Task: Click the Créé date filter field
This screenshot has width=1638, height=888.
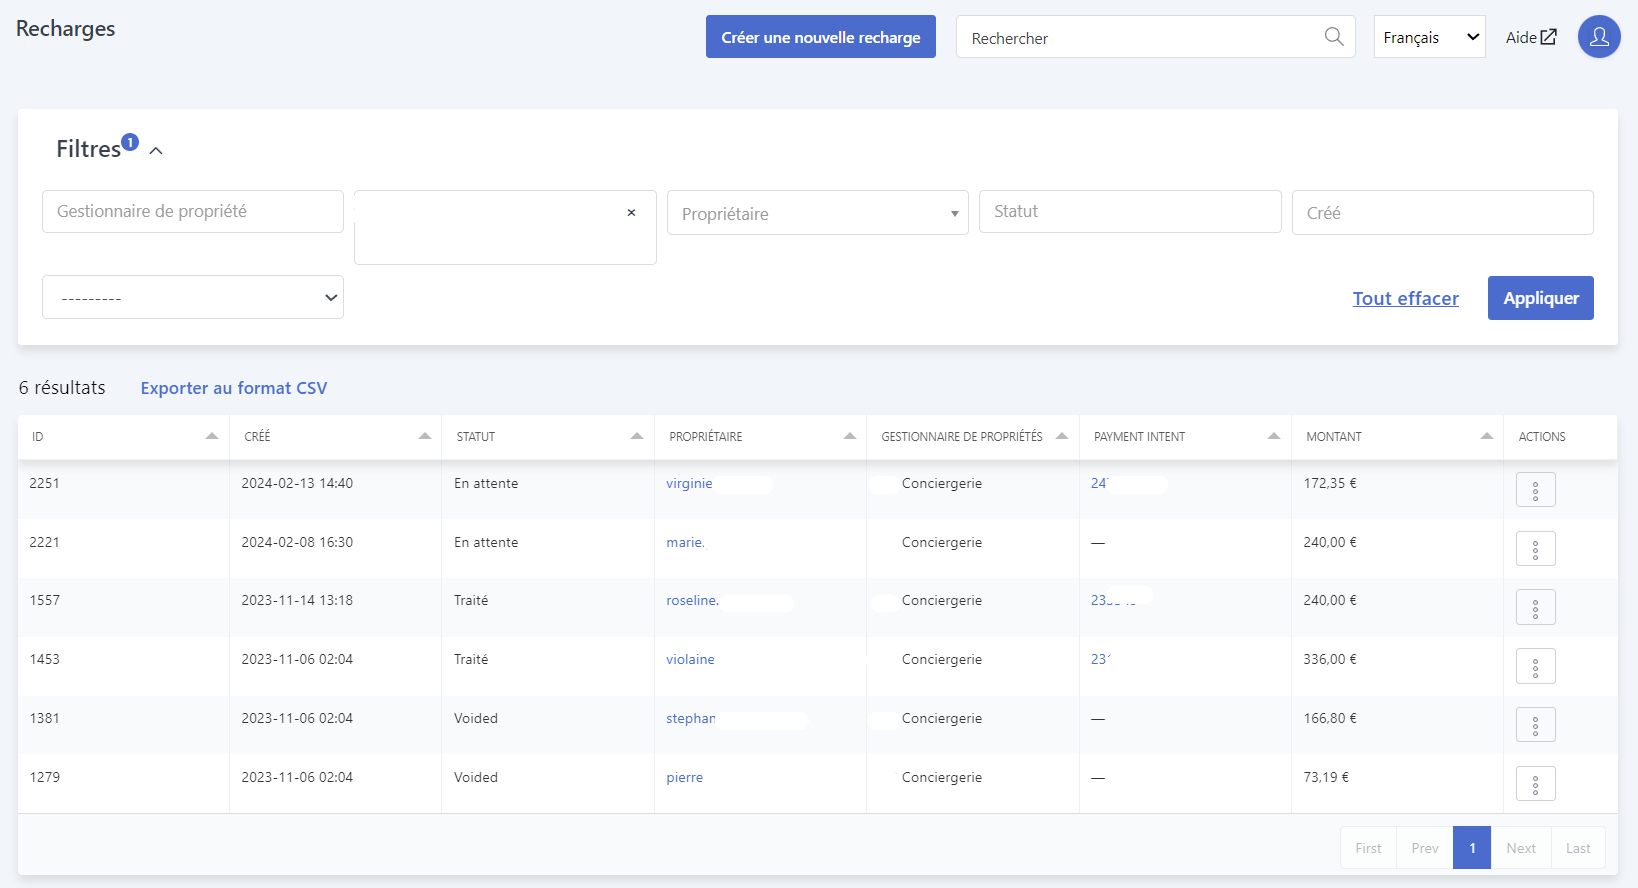Action: pyautogui.click(x=1442, y=213)
